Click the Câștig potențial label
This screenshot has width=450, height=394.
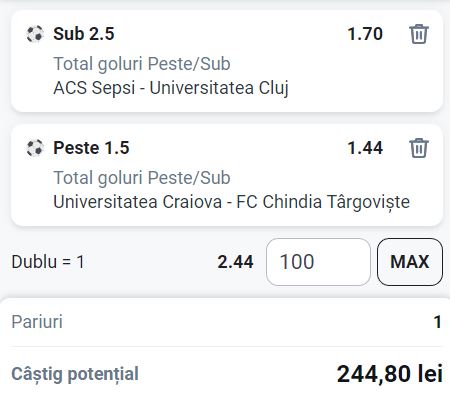[x=75, y=374]
